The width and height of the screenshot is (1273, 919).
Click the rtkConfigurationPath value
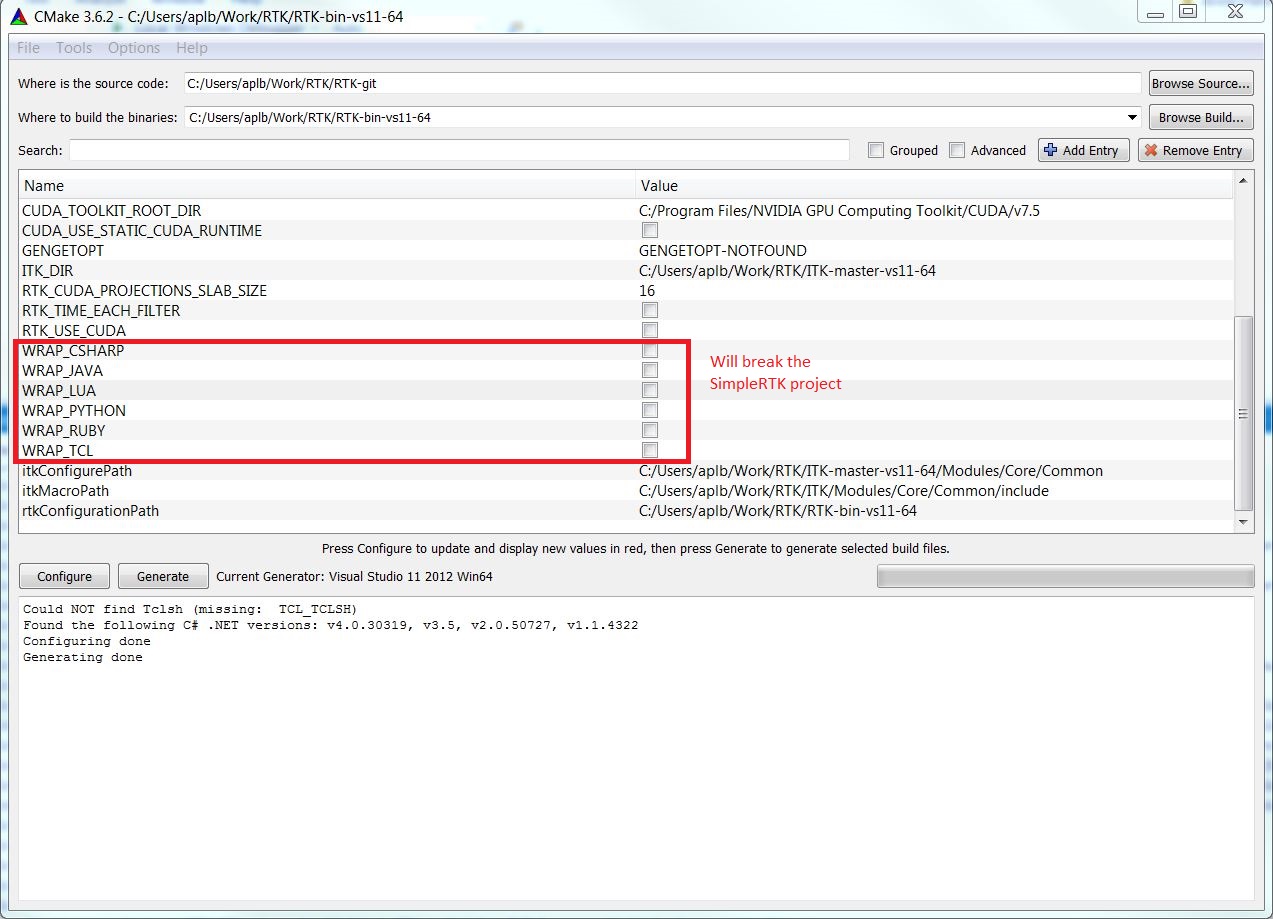point(778,510)
